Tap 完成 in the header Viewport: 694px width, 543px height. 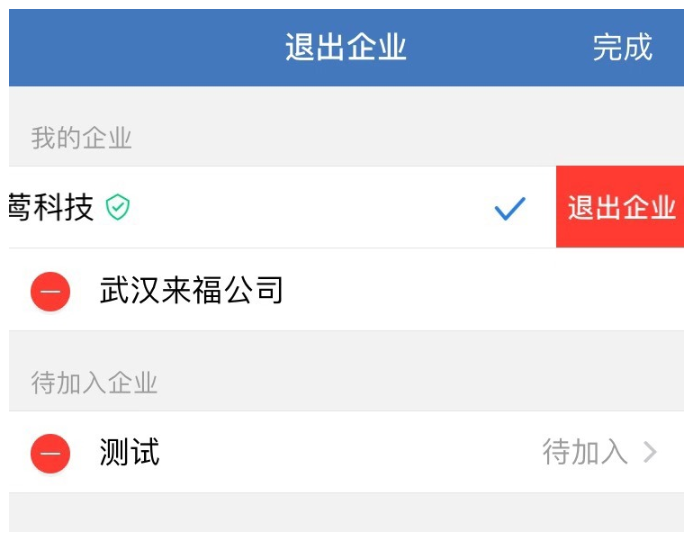622,47
